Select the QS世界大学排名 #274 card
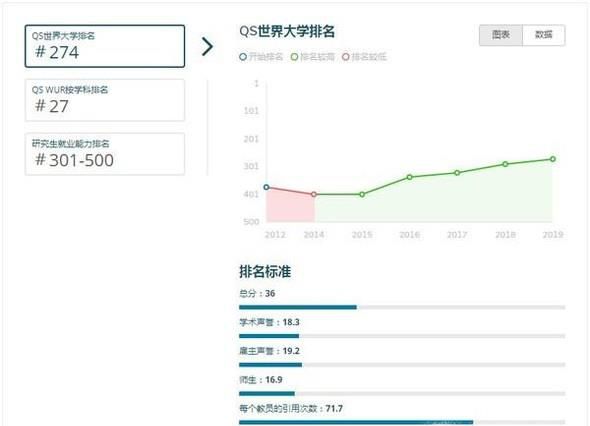Image resolution: width=590 pixels, height=426 pixels. 105,46
